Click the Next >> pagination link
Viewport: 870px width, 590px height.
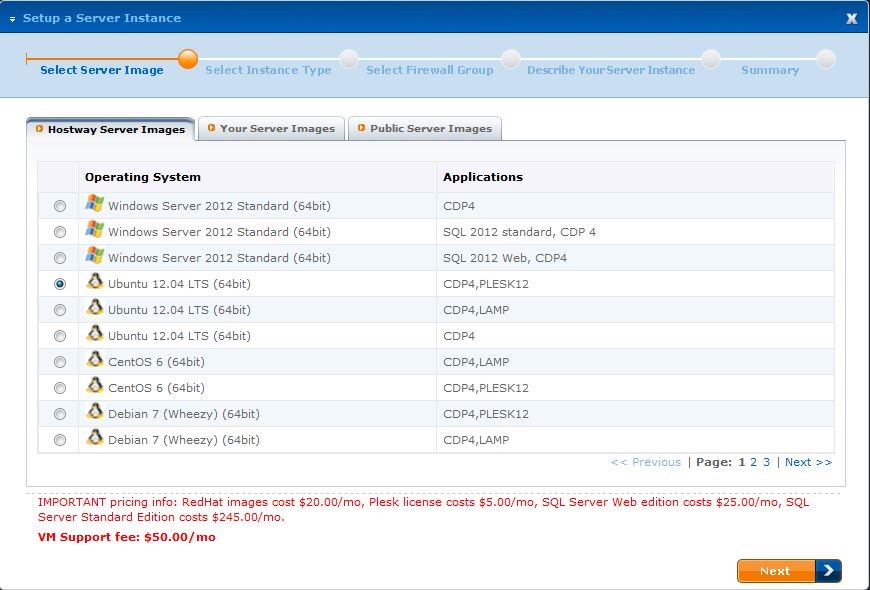tap(808, 462)
